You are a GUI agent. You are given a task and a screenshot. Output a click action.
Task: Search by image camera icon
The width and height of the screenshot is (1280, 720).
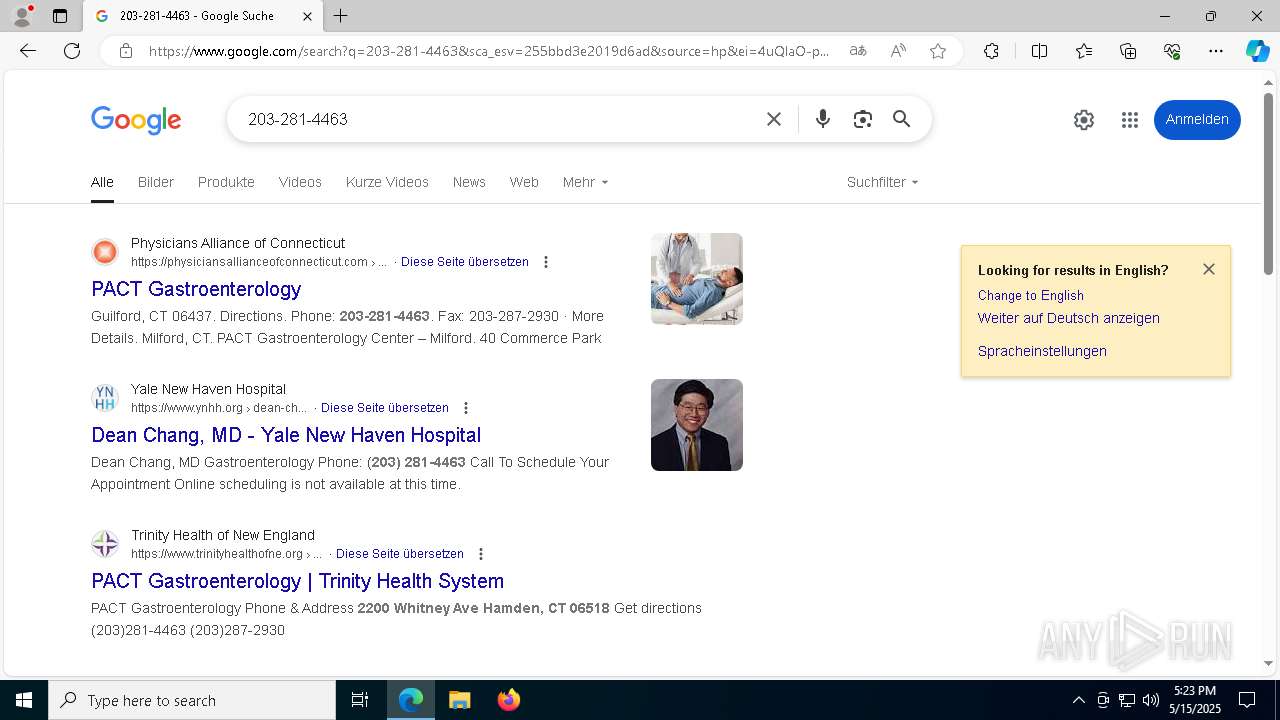point(863,119)
